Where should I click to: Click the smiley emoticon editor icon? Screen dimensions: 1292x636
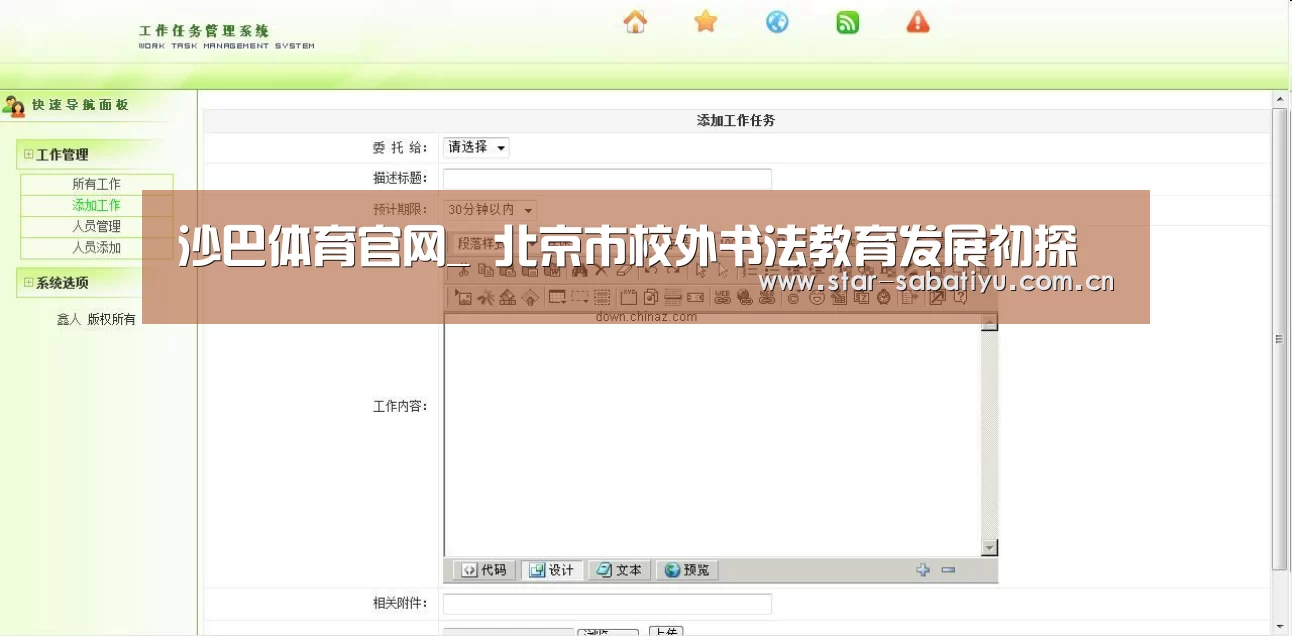(x=816, y=297)
